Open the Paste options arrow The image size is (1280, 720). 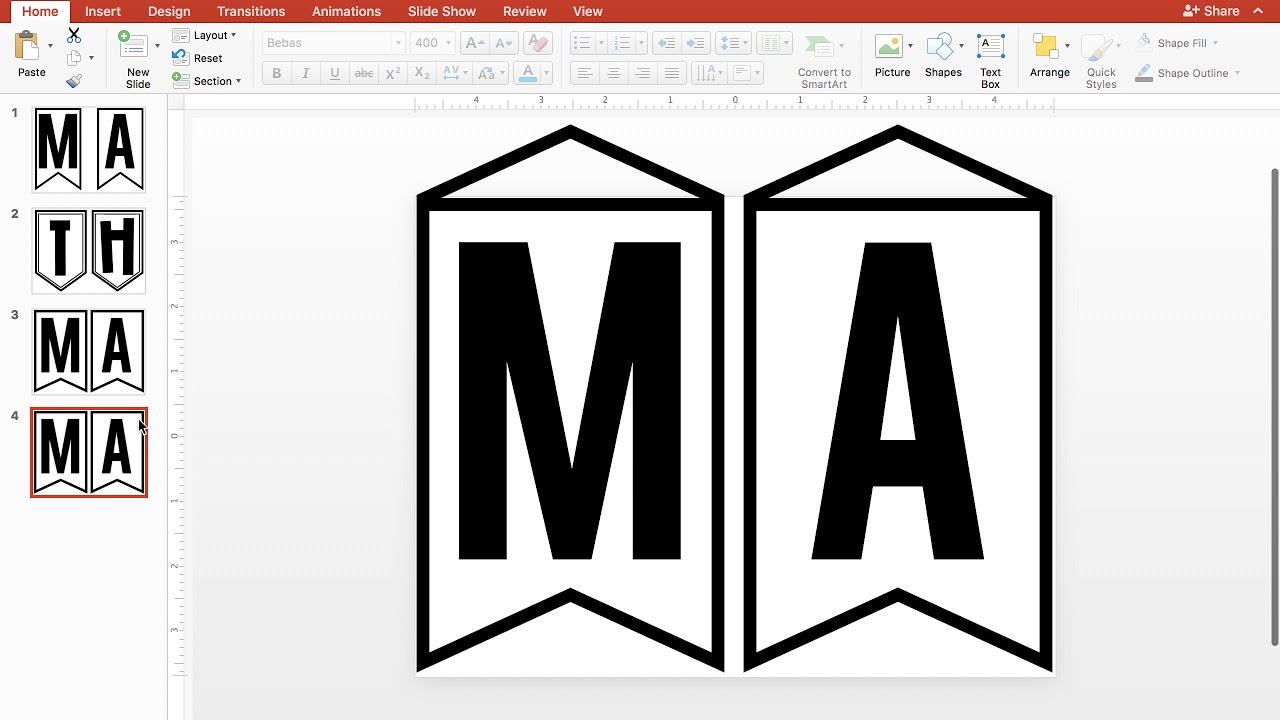tap(50, 46)
